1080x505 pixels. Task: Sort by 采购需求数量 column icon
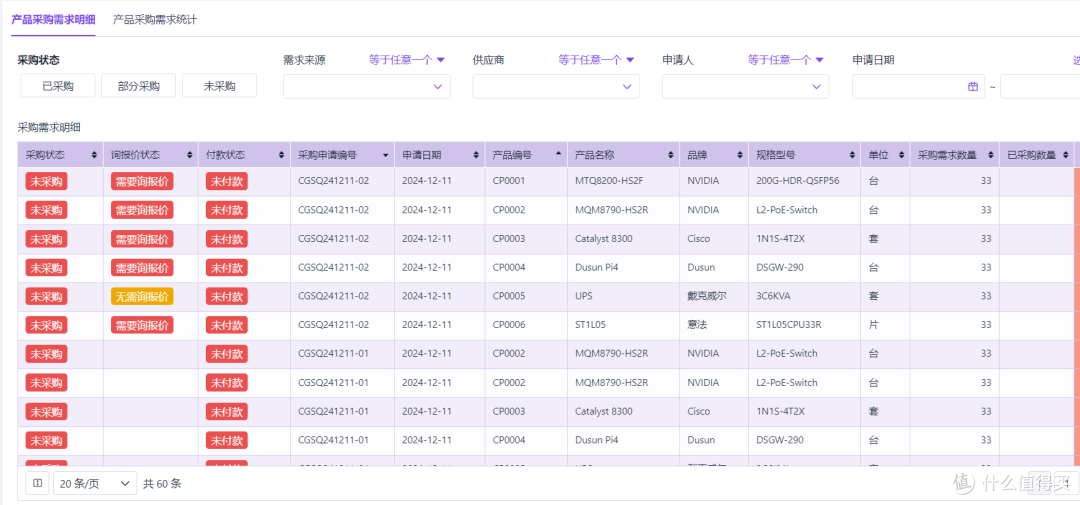click(991, 156)
